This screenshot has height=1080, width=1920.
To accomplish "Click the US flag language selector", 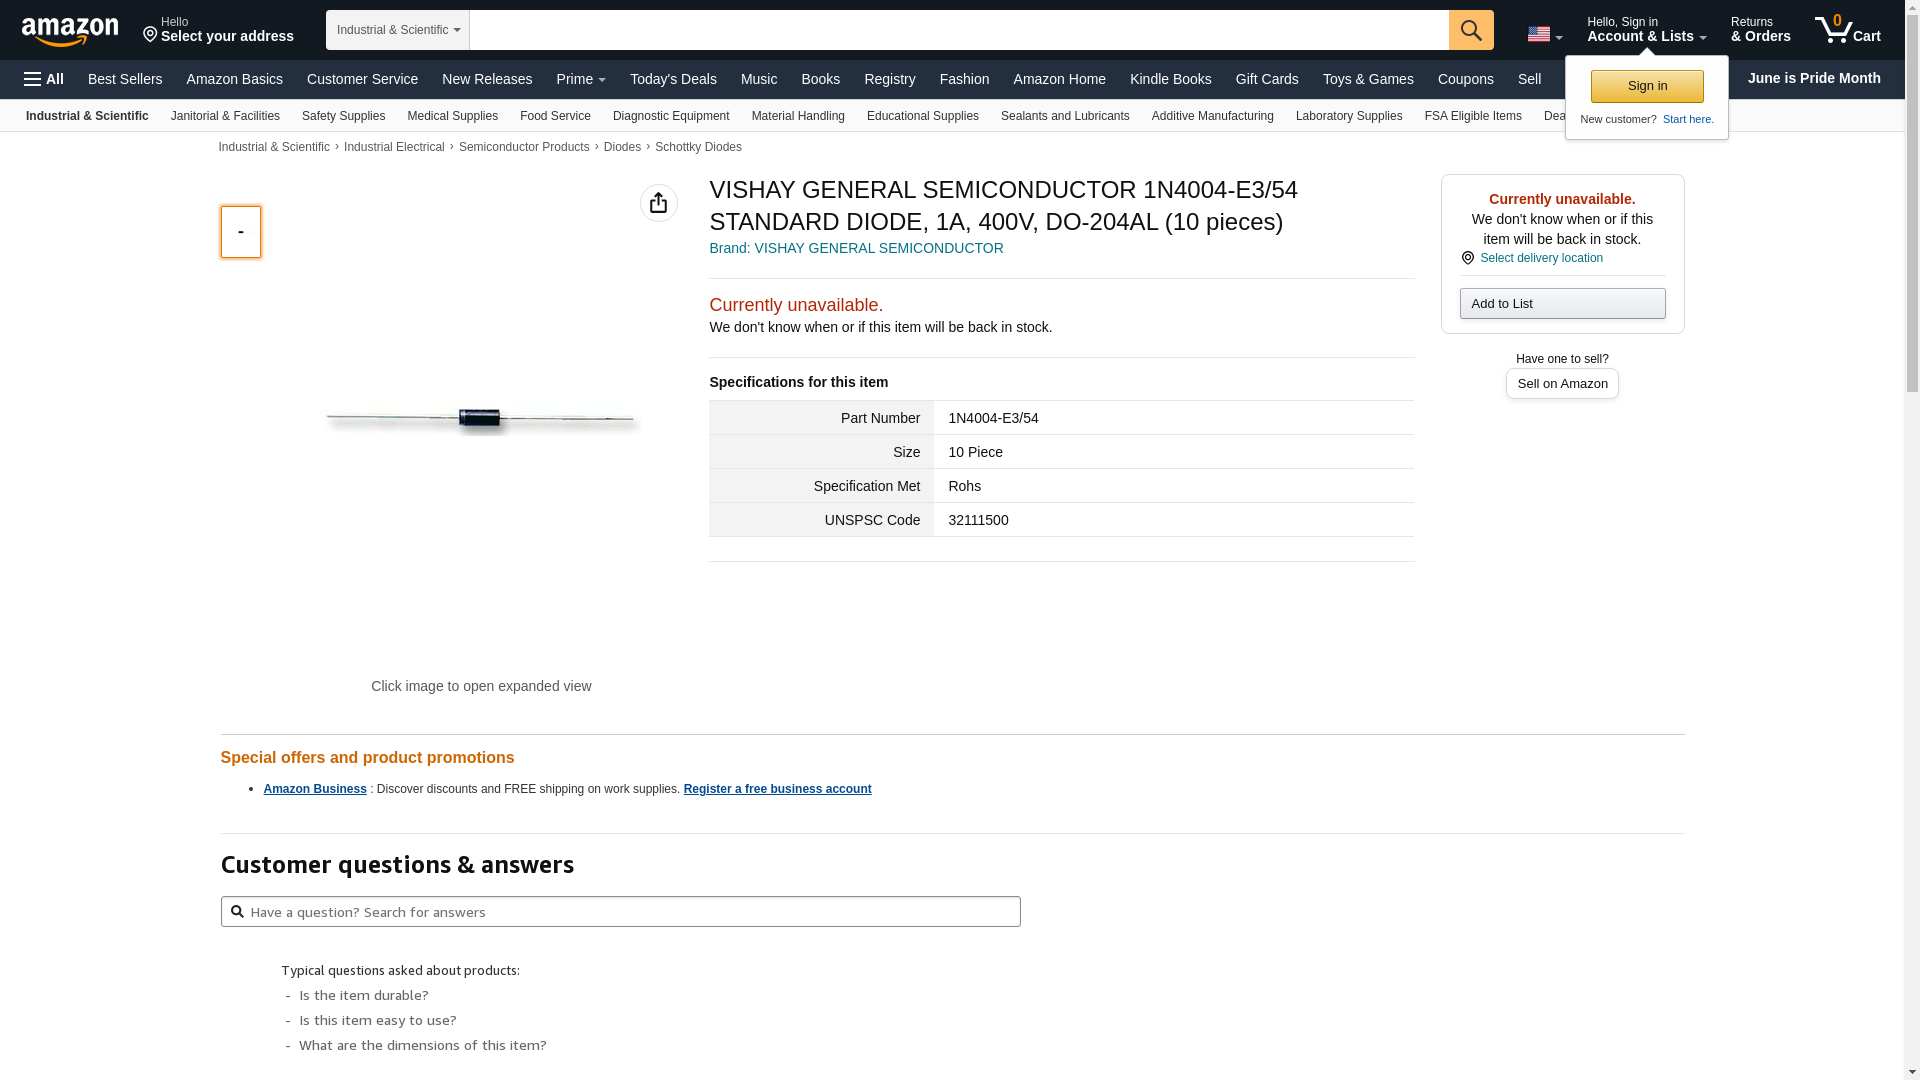I will pyautogui.click(x=1544, y=34).
